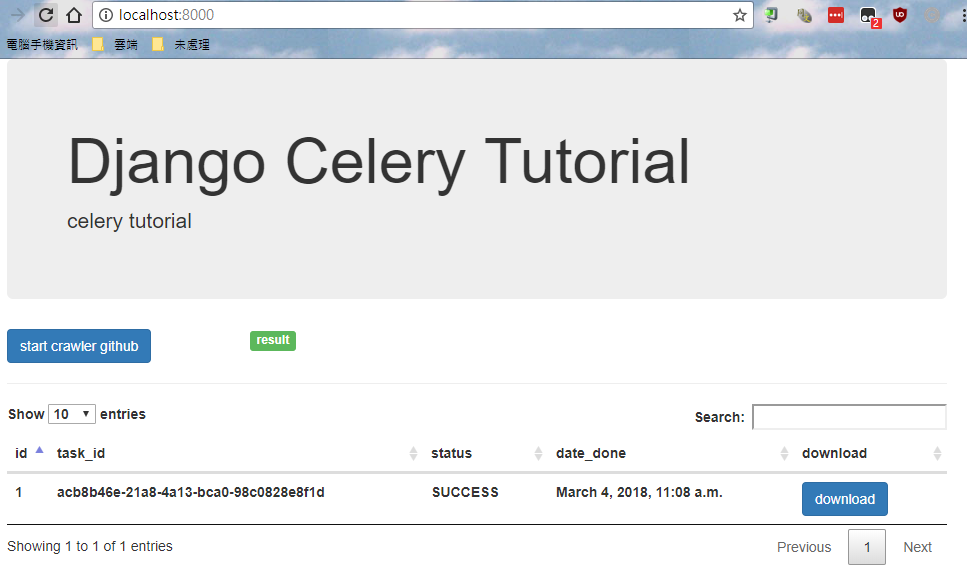Download the result for the SUCCESS task row
Image resolution: width=967 pixels, height=580 pixels.
844,499
